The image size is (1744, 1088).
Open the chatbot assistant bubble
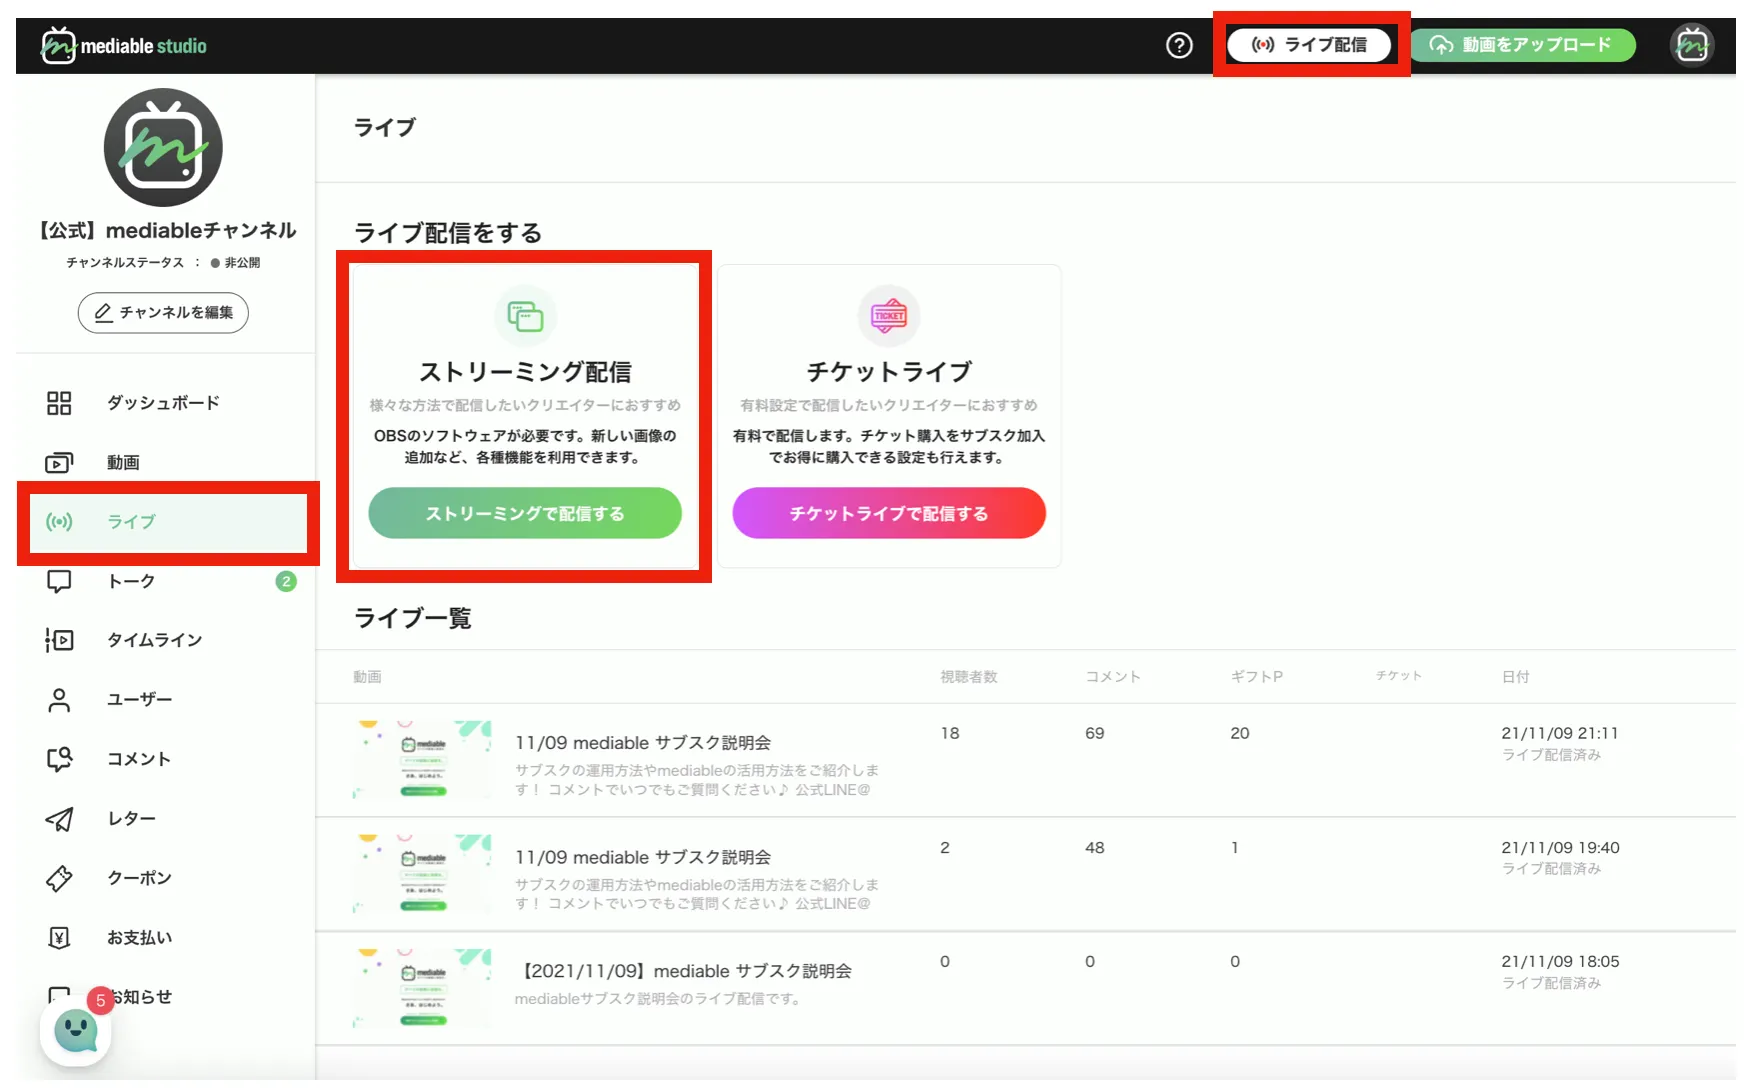point(76,1032)
